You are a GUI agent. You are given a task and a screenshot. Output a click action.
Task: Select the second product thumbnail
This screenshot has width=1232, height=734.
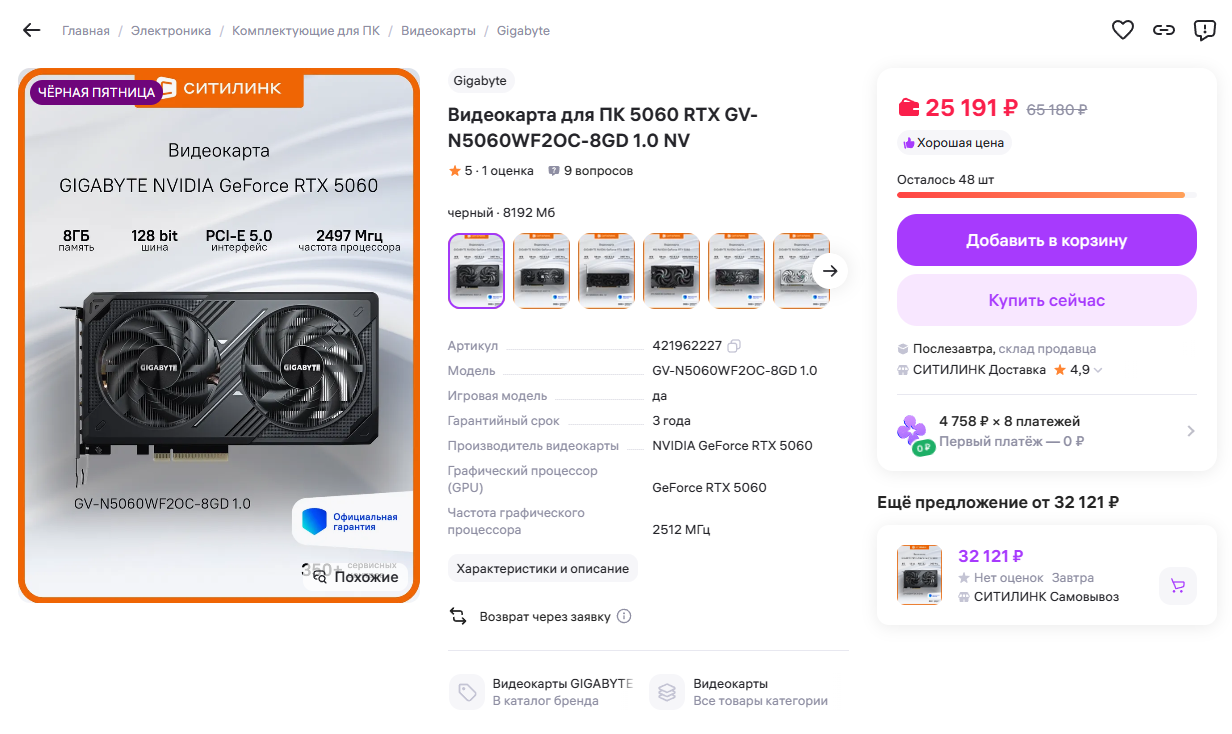(541, 271)
